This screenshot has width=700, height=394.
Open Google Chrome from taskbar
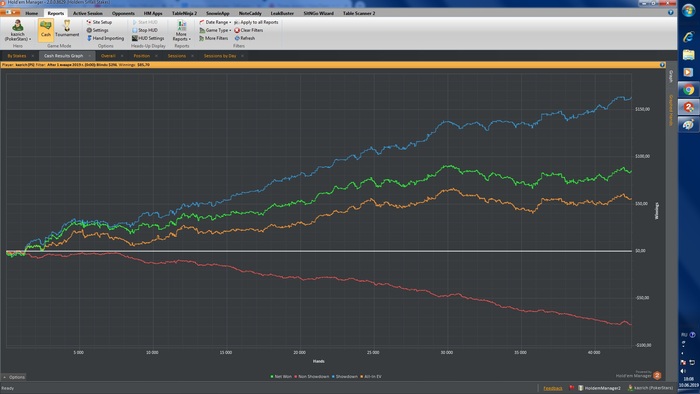(x=688, y=90)
